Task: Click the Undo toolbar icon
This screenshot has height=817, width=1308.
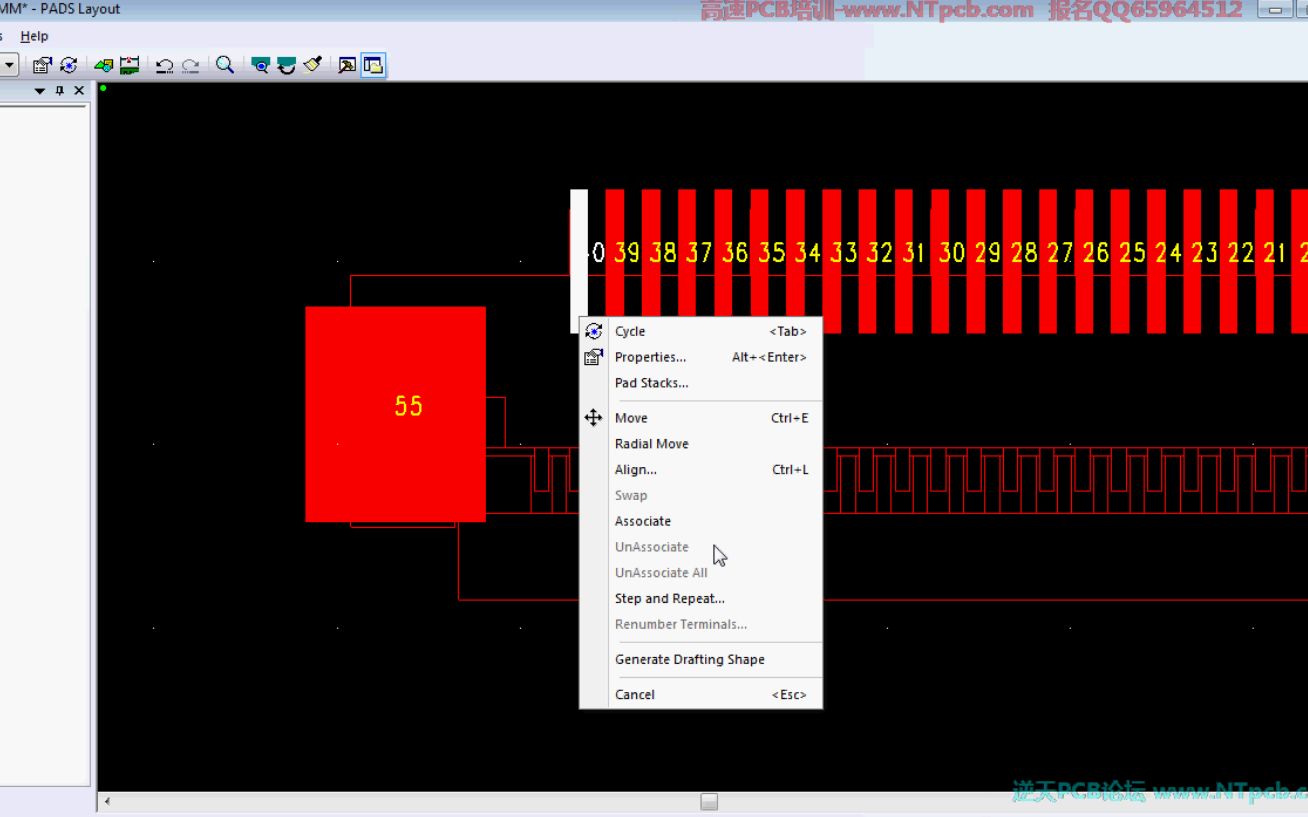Action: 165,65
